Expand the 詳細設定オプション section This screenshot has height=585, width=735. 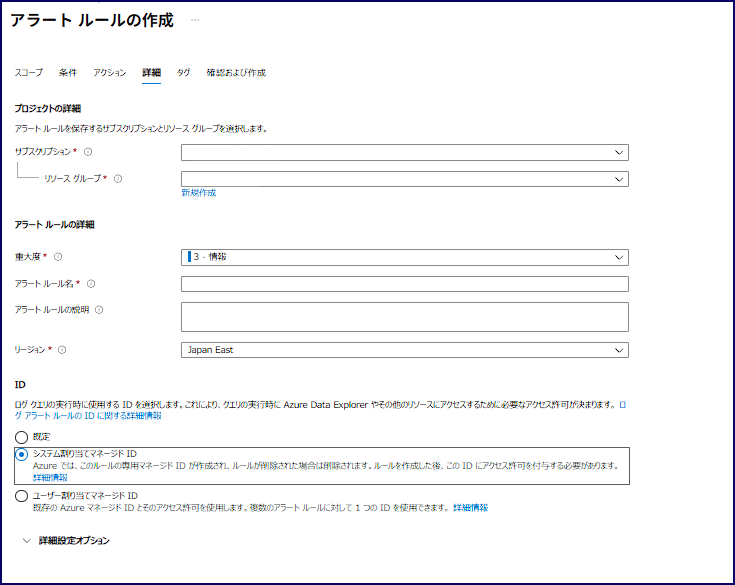pyautogui.click(x=73, y=540)
